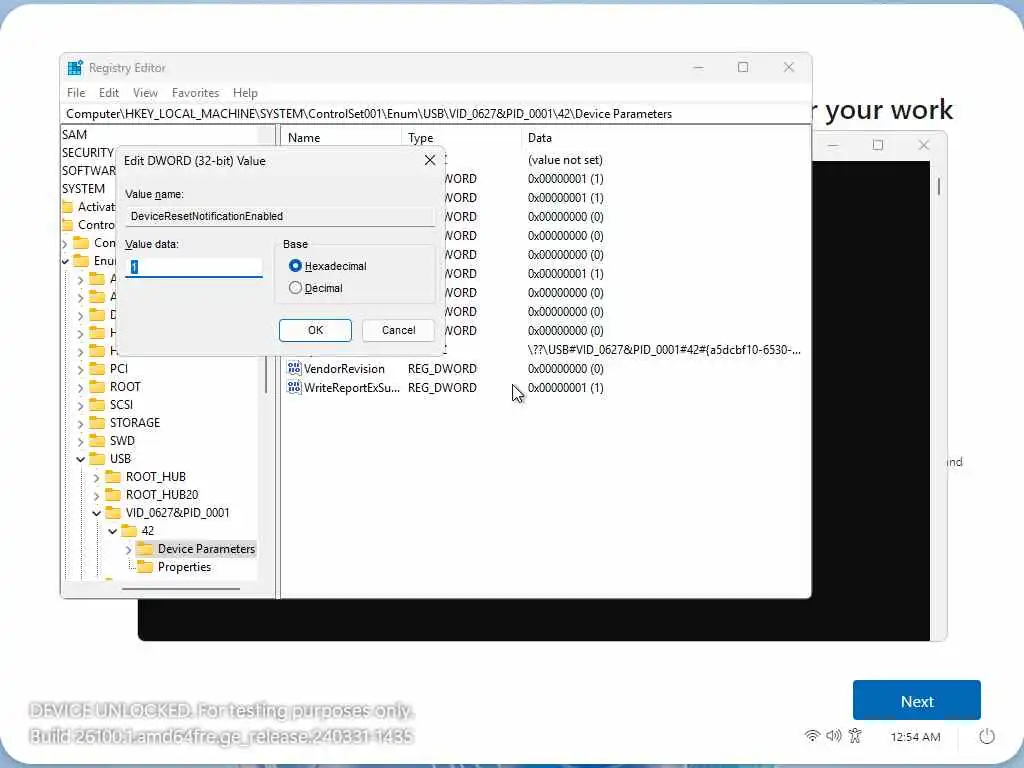The height and width of the screenshot is (768, 1024).
Task: Click the ROOT_HUB20 folder icon
Action: click(113, 494)
